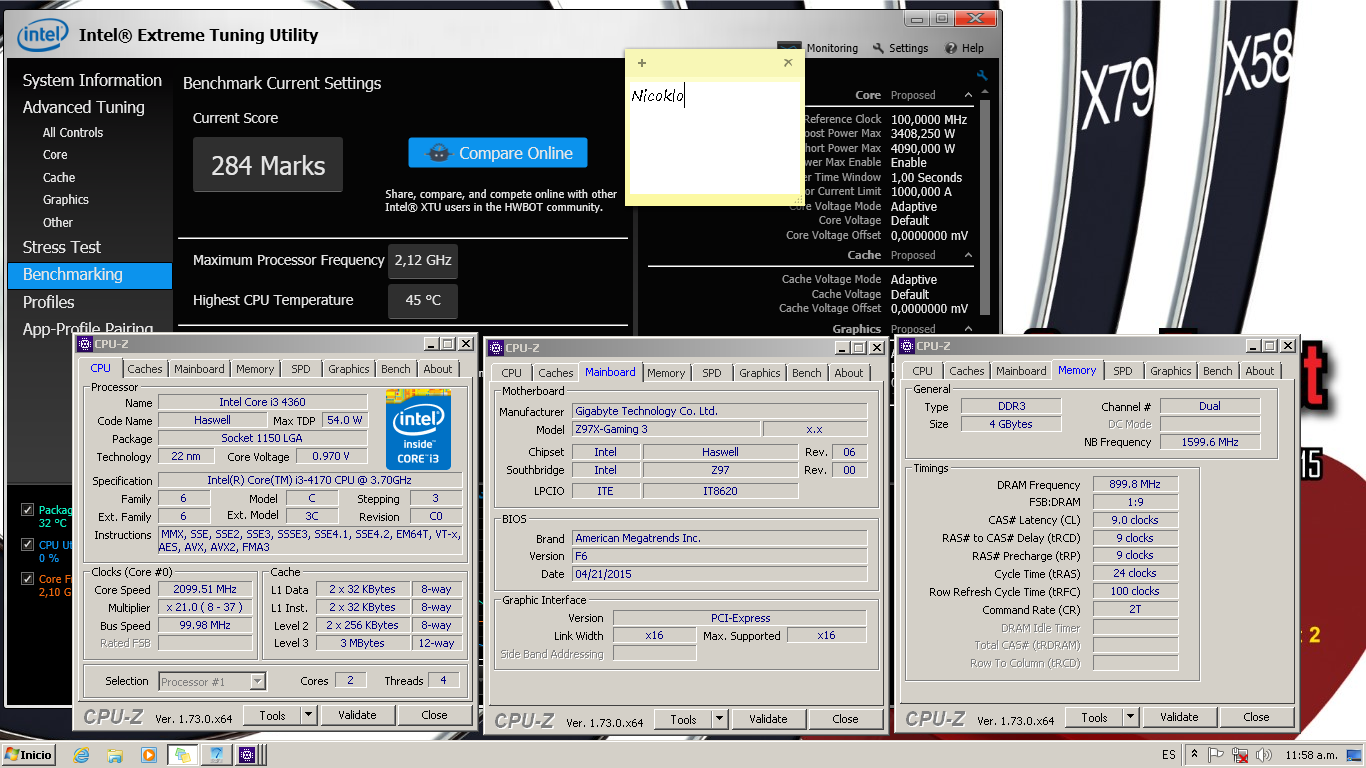Image resolution: width=1366 pixels, height=768 pixels.
Task: Click the Compare Online robot icon
Action: click(437, 153)
